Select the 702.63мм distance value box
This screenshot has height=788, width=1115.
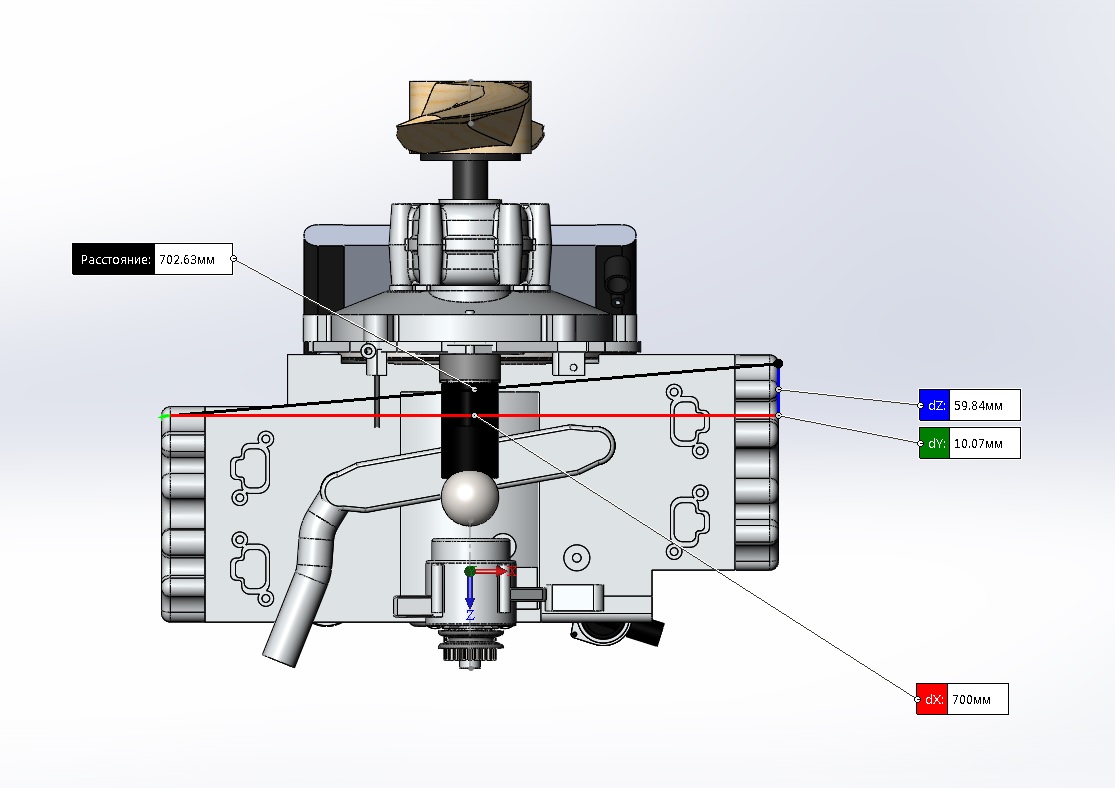tap(194, 260)
